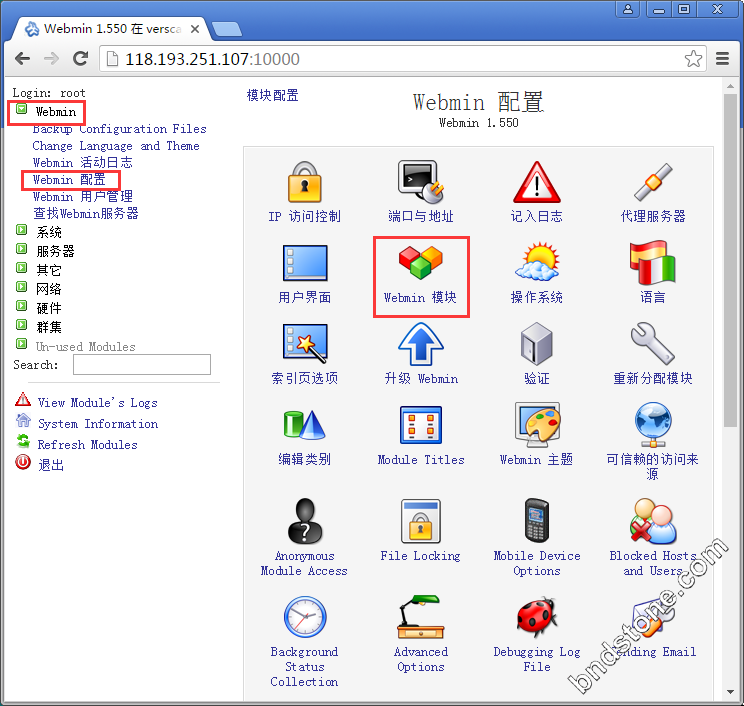Screen dimensions: 744x706
Task: Expand the 服务器 category
Action: pos(21,249)
